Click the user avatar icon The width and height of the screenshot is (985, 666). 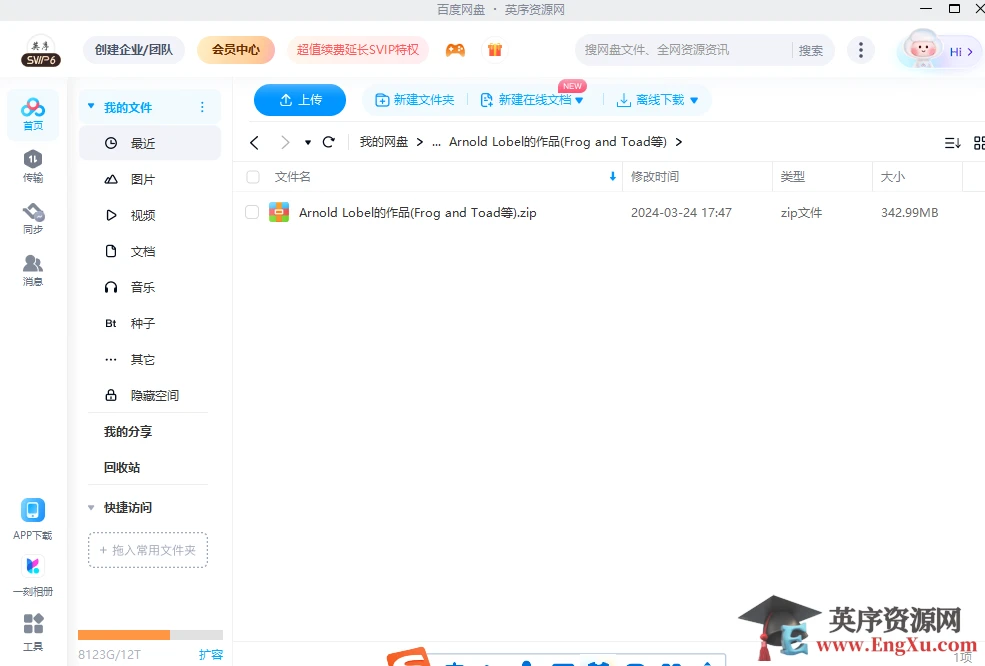(922, 48)
